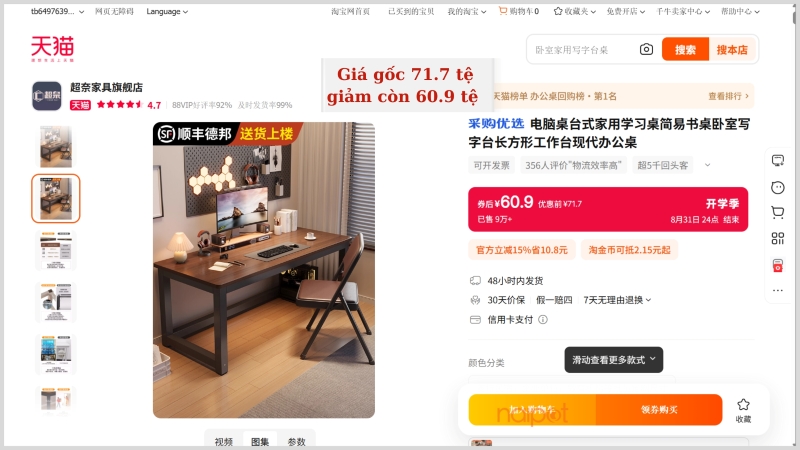Viewport: 800px width, 450px height.
Task: Open the three-dot more options icon
Action: coord(778,290)
